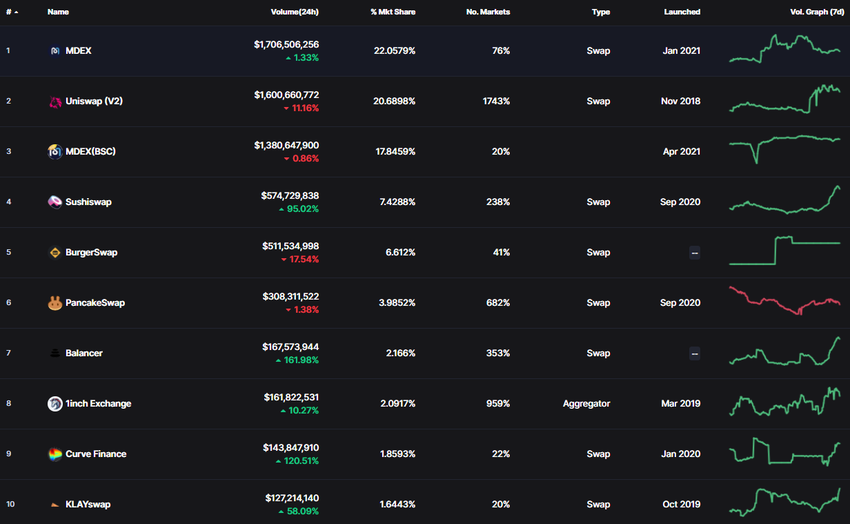Viewport: 850px width, 524px height.
Task: Select the $574,729,838 volume value
Action: click(290, 196)
